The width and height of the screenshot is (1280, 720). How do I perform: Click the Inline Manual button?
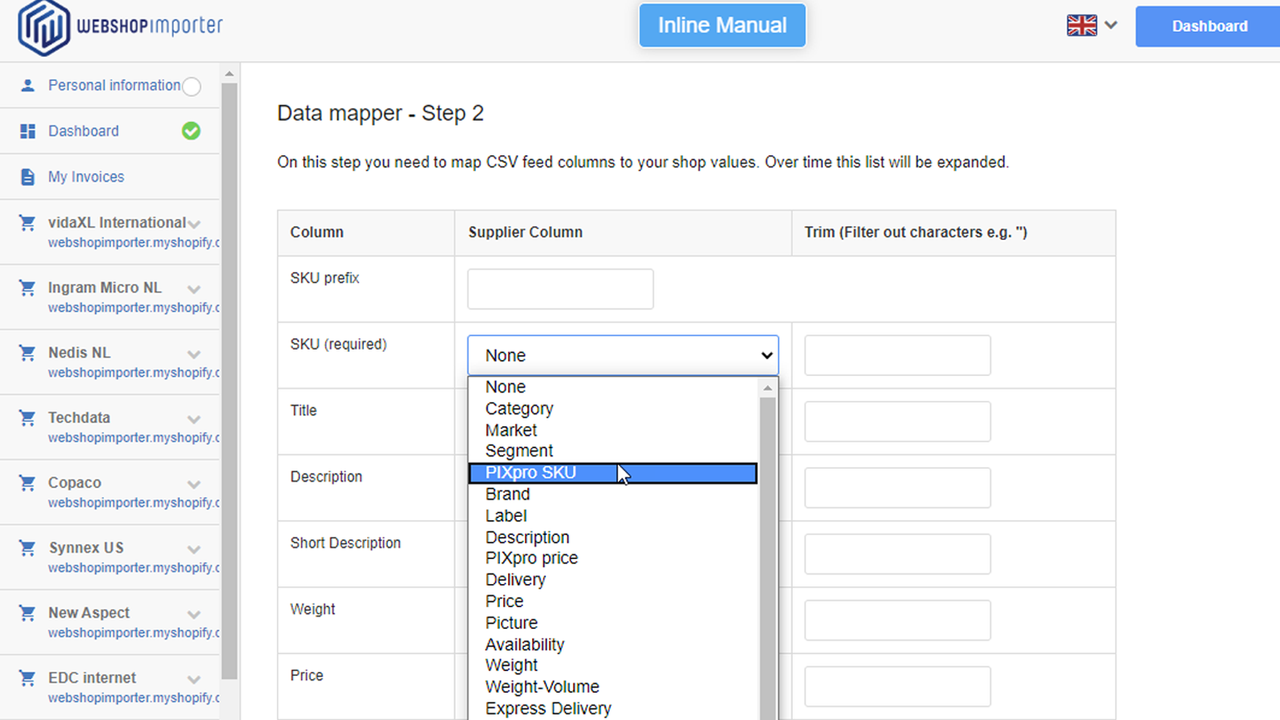722,25
